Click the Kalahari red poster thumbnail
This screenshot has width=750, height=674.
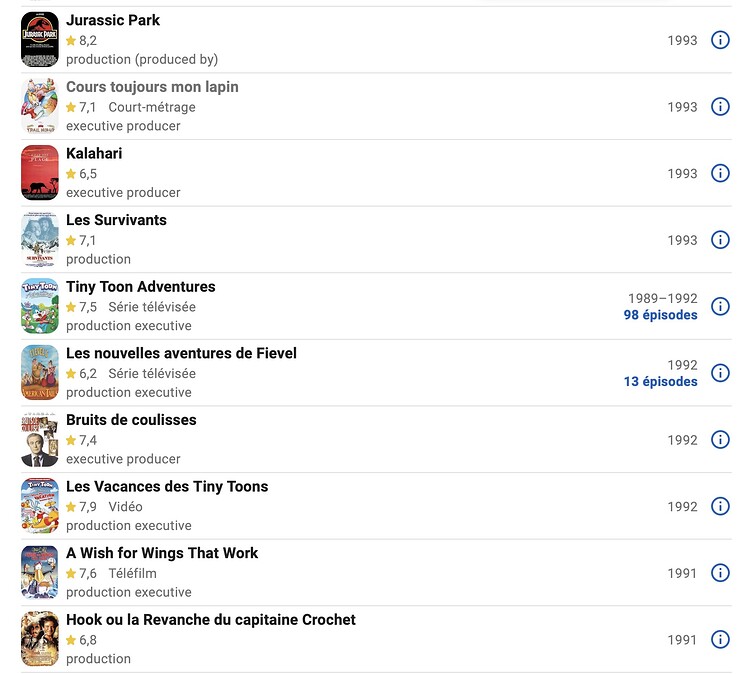(x=40, y=173)
